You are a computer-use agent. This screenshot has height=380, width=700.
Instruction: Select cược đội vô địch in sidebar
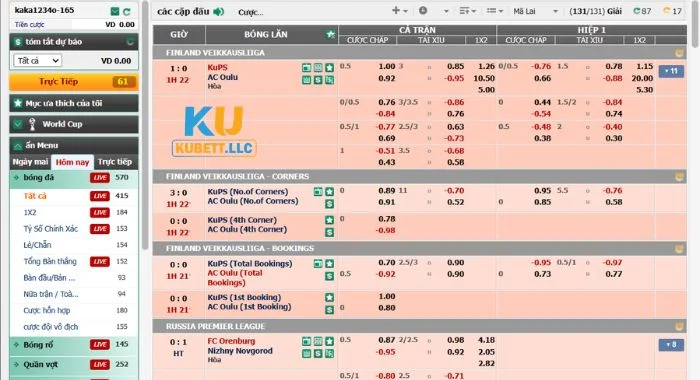tap(50, 327)
